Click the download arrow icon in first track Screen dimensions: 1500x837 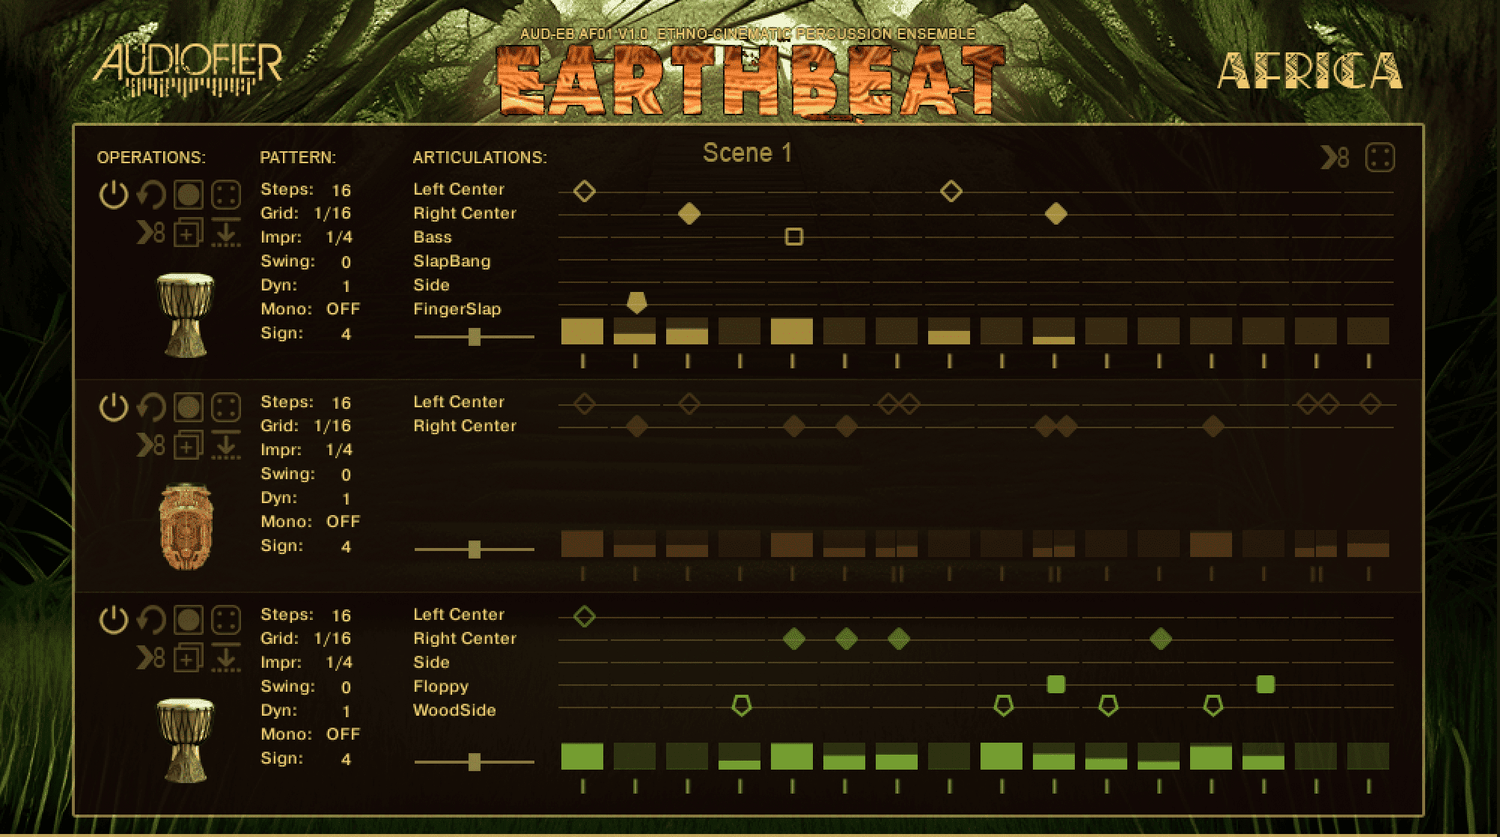[226, 234]
